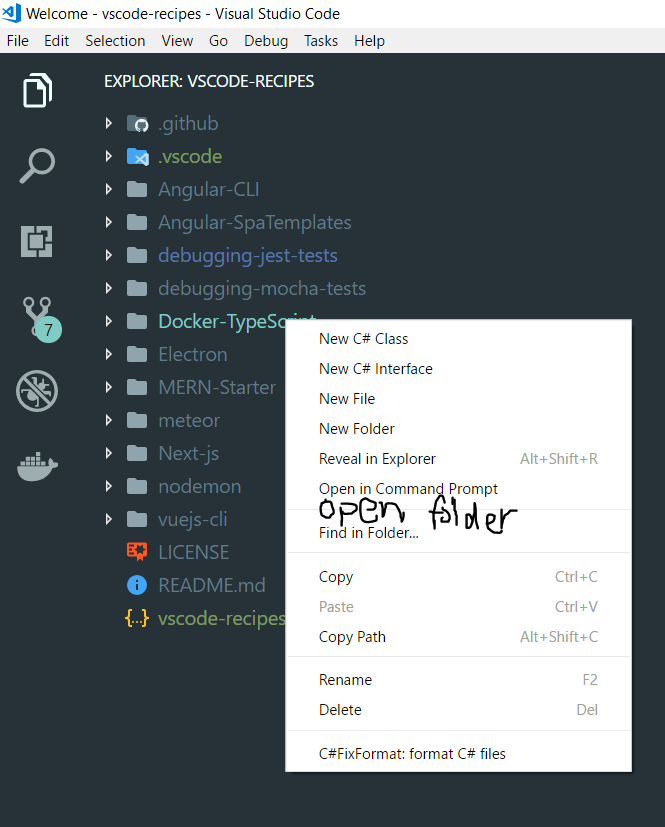
Task: Open the Debug menu
Action: click(x=266, y=41)
